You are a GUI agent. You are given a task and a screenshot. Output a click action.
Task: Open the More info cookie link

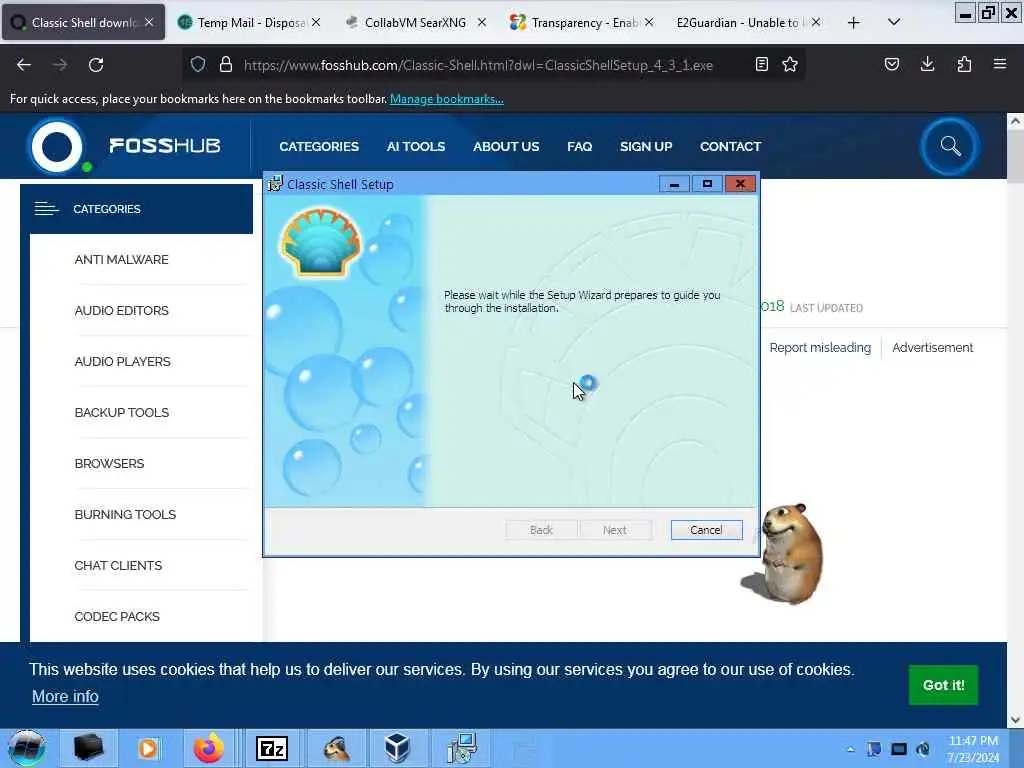pos(65,696)
